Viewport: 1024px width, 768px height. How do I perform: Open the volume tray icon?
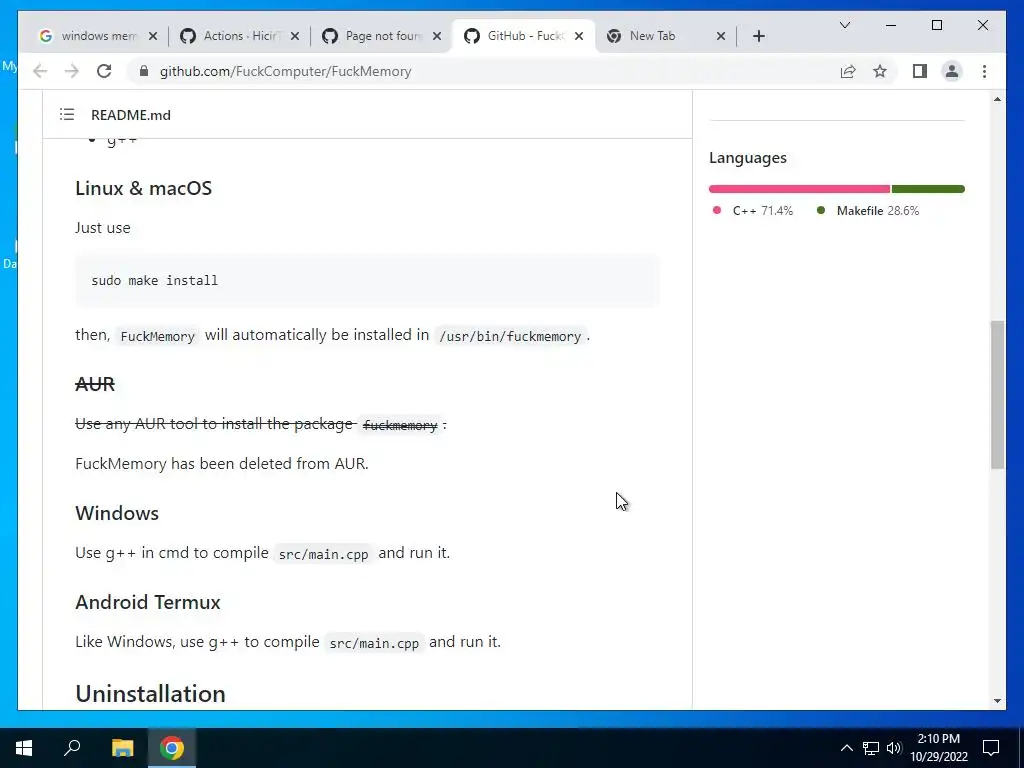(x=894, y=748)
